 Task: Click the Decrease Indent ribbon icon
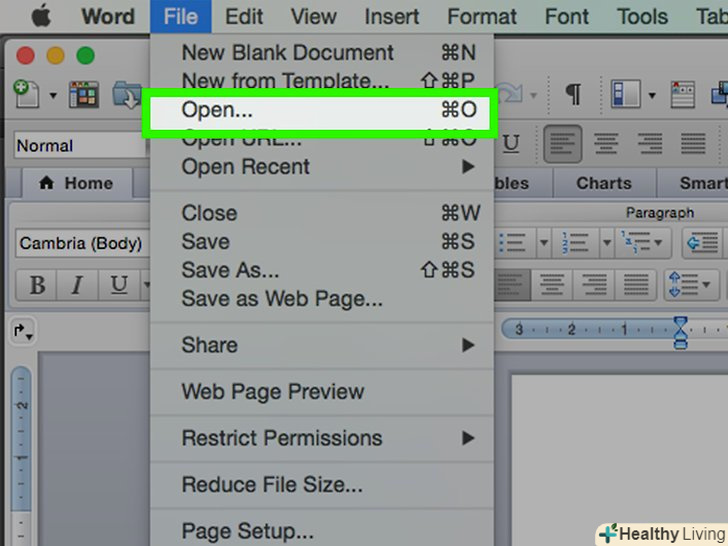coord(702,242)
